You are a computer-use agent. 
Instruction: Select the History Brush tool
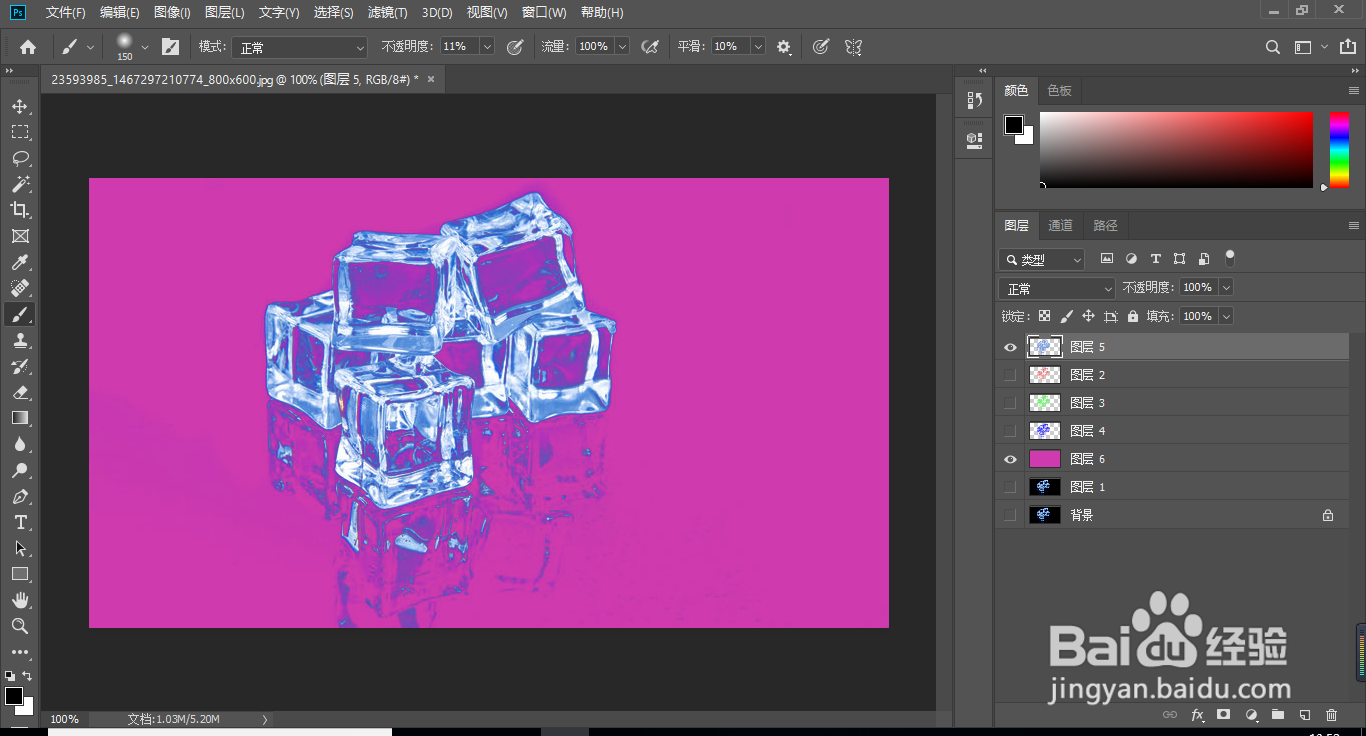pos(20,366)
